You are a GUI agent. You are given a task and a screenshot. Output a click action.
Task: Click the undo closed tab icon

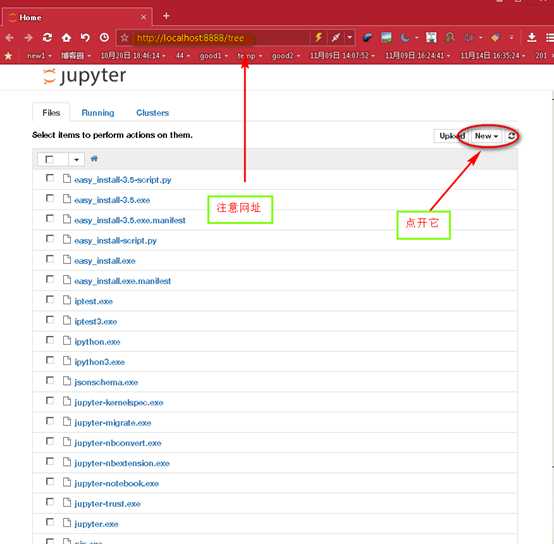pos(85,37)
